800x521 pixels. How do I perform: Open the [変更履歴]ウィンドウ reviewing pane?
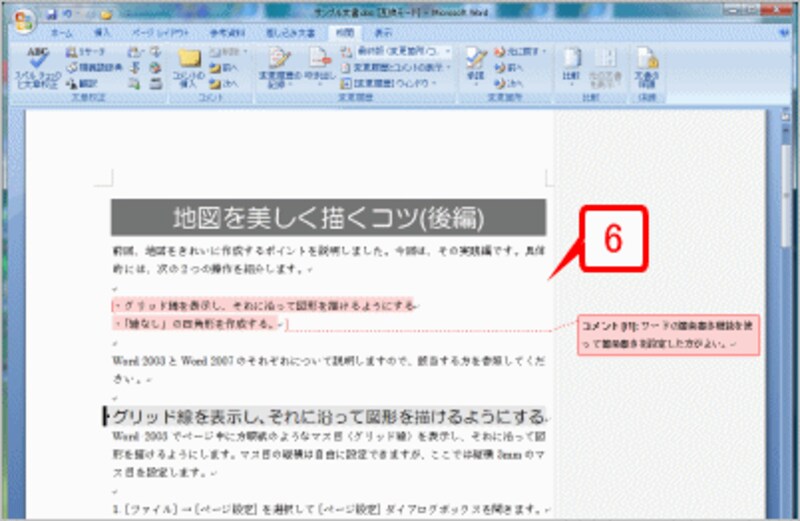coord(389,83)
